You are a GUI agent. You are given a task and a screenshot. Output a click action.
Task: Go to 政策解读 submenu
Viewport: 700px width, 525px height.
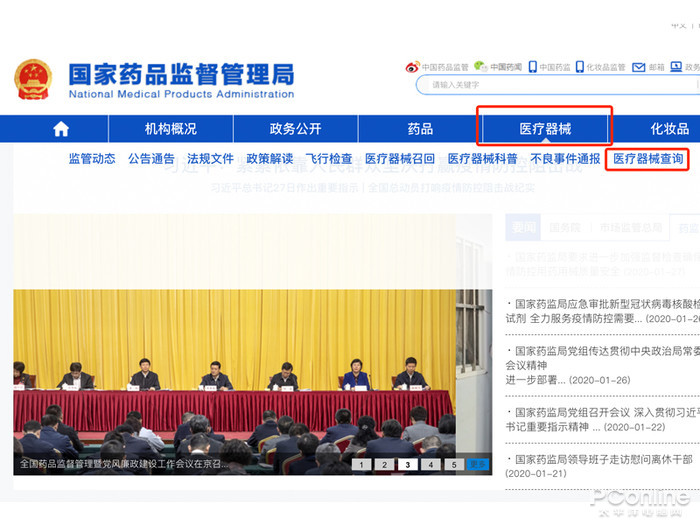pos(270,158)
